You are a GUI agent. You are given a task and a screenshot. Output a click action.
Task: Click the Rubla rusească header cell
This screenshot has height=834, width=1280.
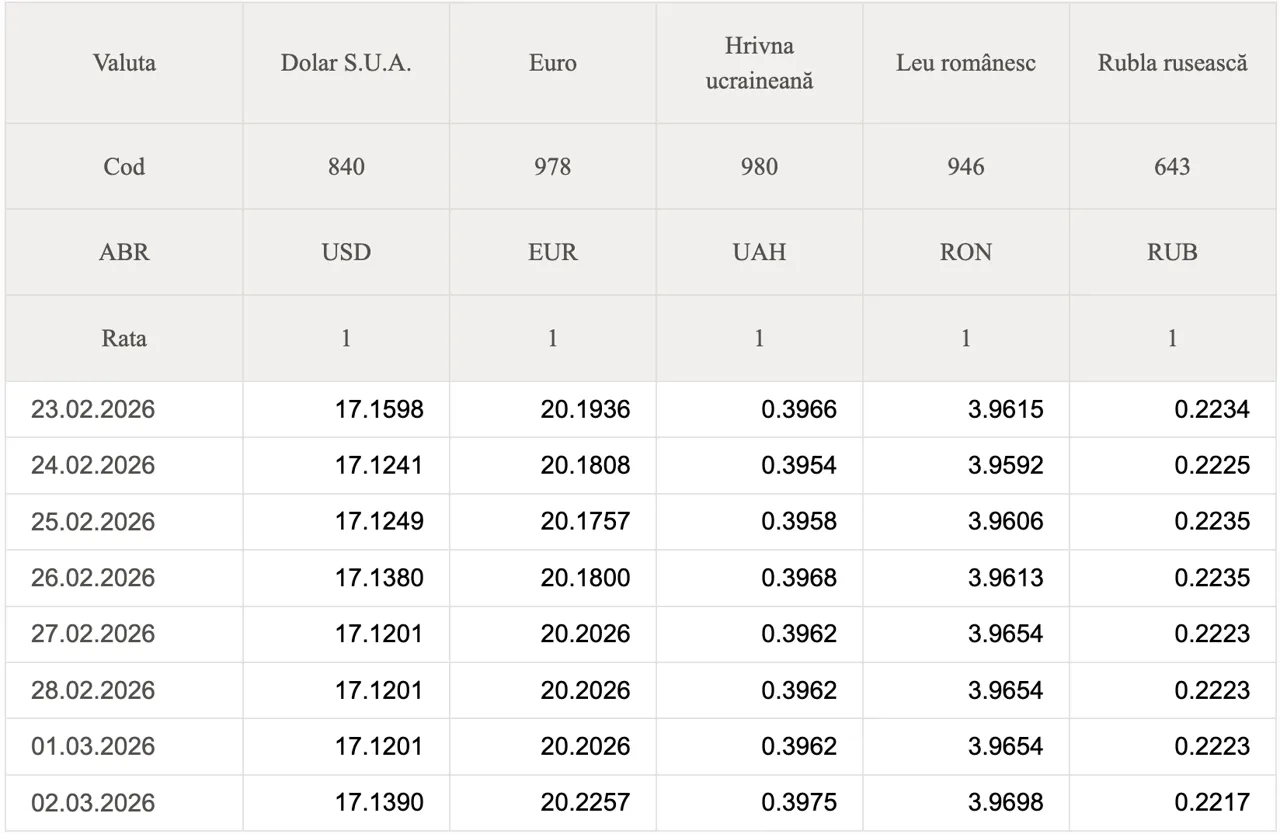coord(1172,63)
